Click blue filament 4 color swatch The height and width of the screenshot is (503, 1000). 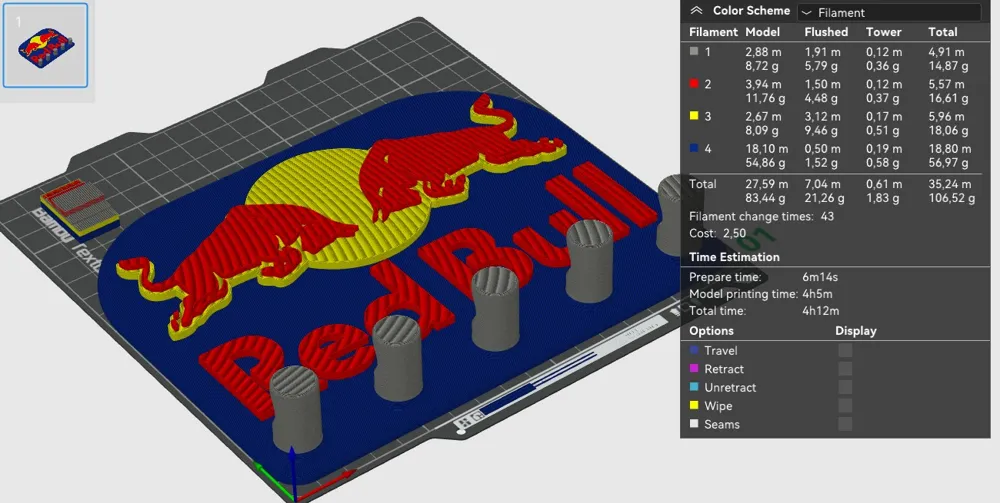tap(695, 149)
